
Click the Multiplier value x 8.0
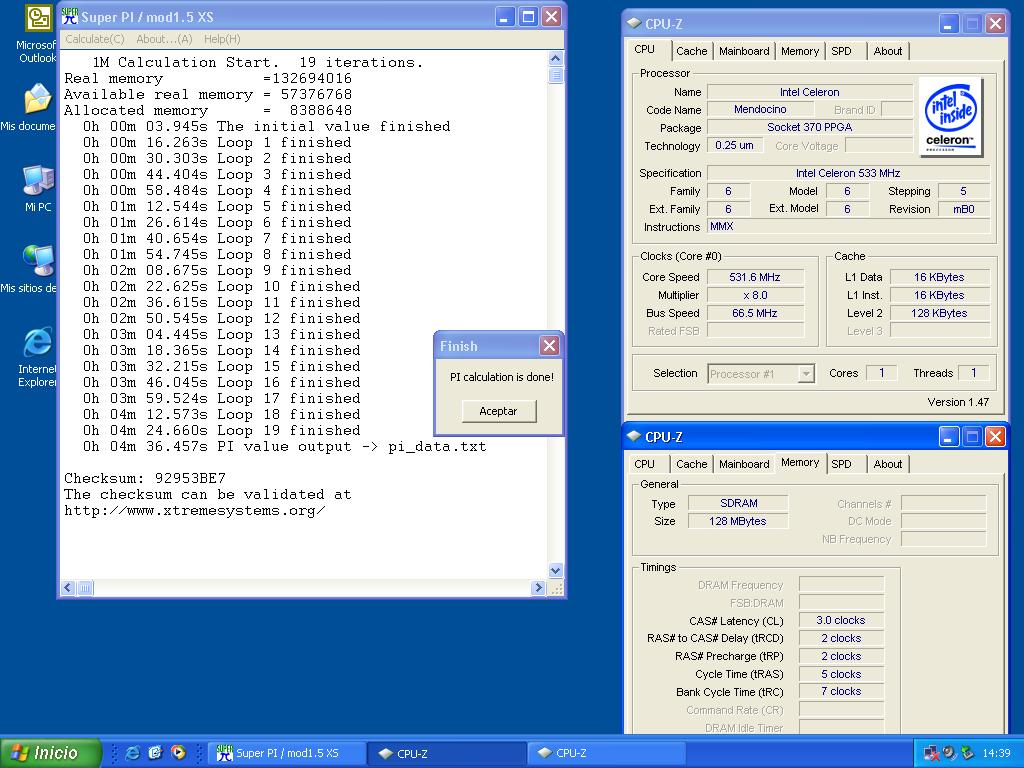tap(755, 295)
